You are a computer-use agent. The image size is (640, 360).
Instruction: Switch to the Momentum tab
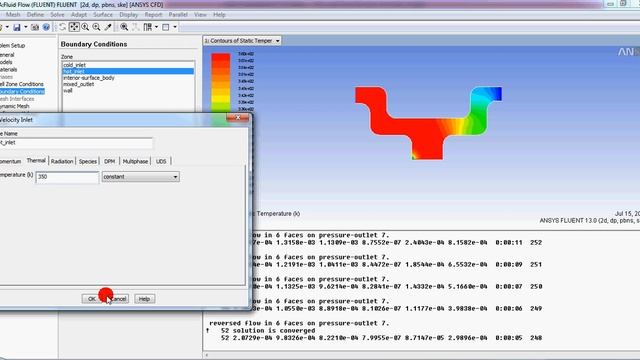tap(11, 161)
